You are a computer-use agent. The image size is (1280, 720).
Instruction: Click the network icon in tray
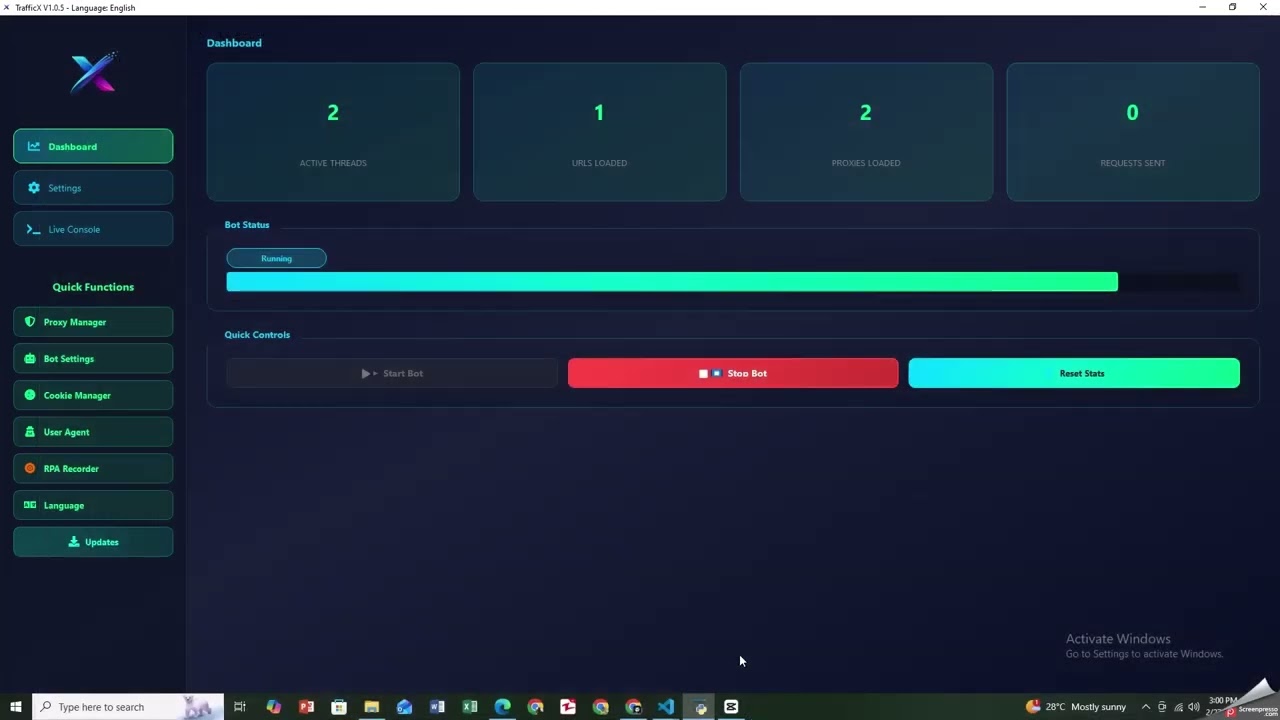(x=1178, y=707)
